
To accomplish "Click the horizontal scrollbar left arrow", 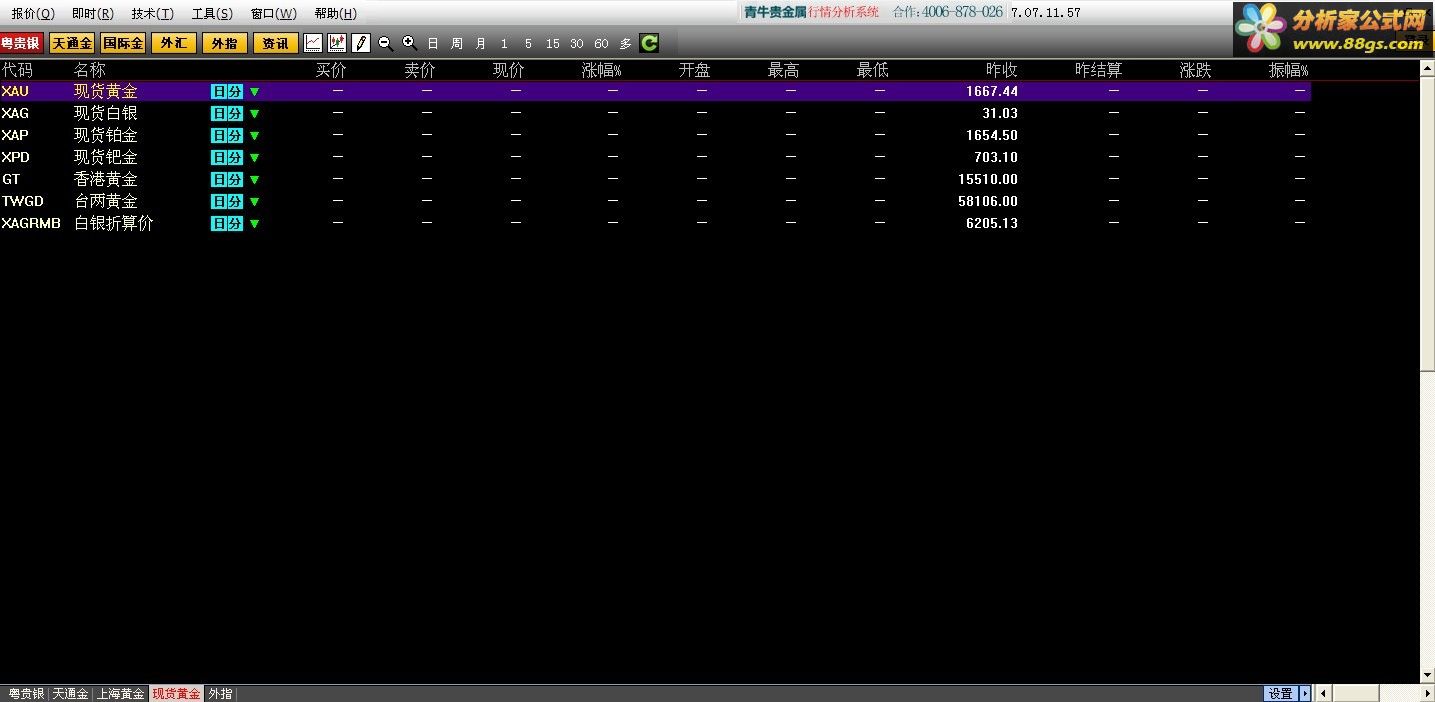I will (x=1325, y=693).
